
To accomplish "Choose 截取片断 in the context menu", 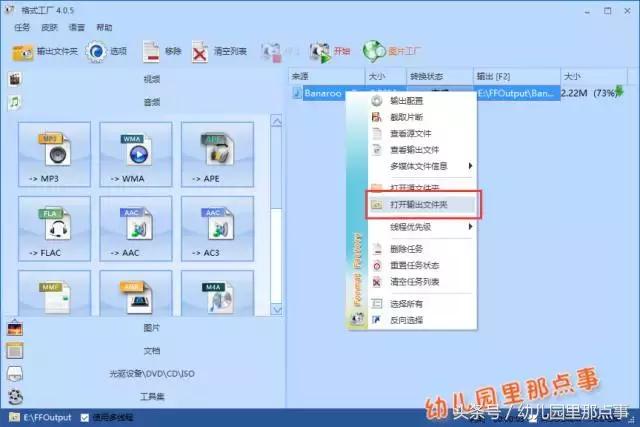I will coord(421,117).
